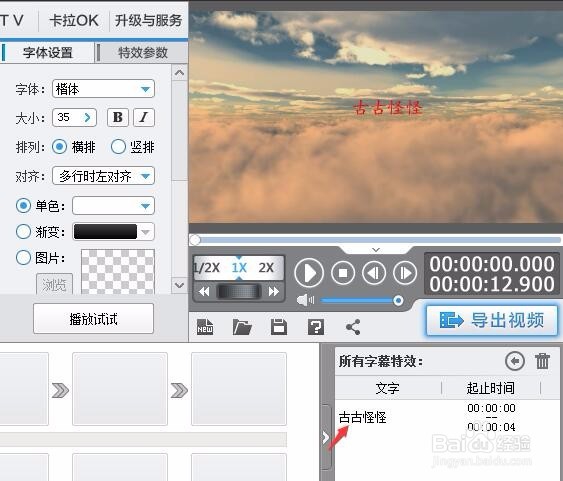
Task: Click the 播放试试 preview button
Action: tap(93, 319)
